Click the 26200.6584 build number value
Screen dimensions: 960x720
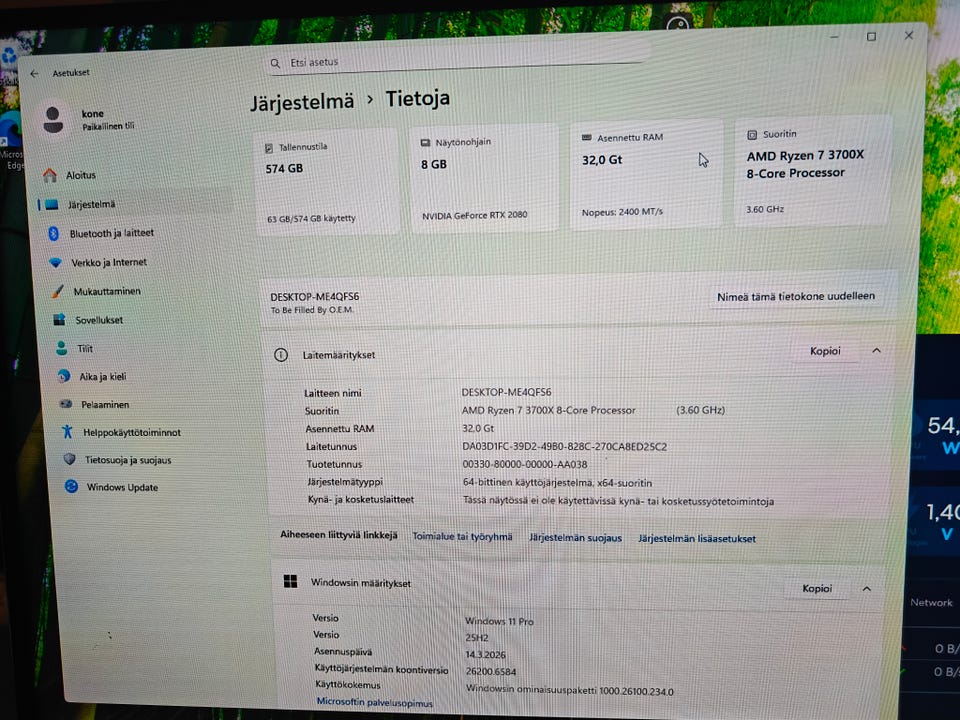[491, 672]
